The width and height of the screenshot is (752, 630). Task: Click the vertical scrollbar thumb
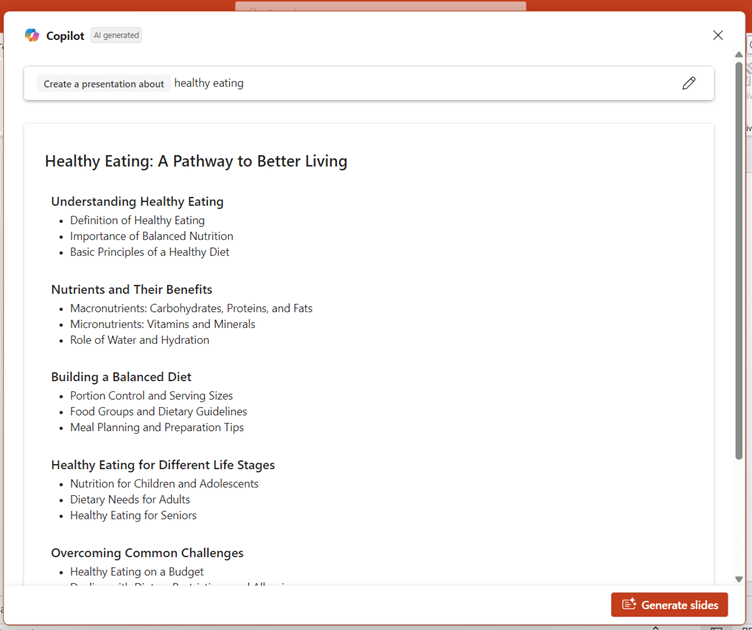(739, 261)
